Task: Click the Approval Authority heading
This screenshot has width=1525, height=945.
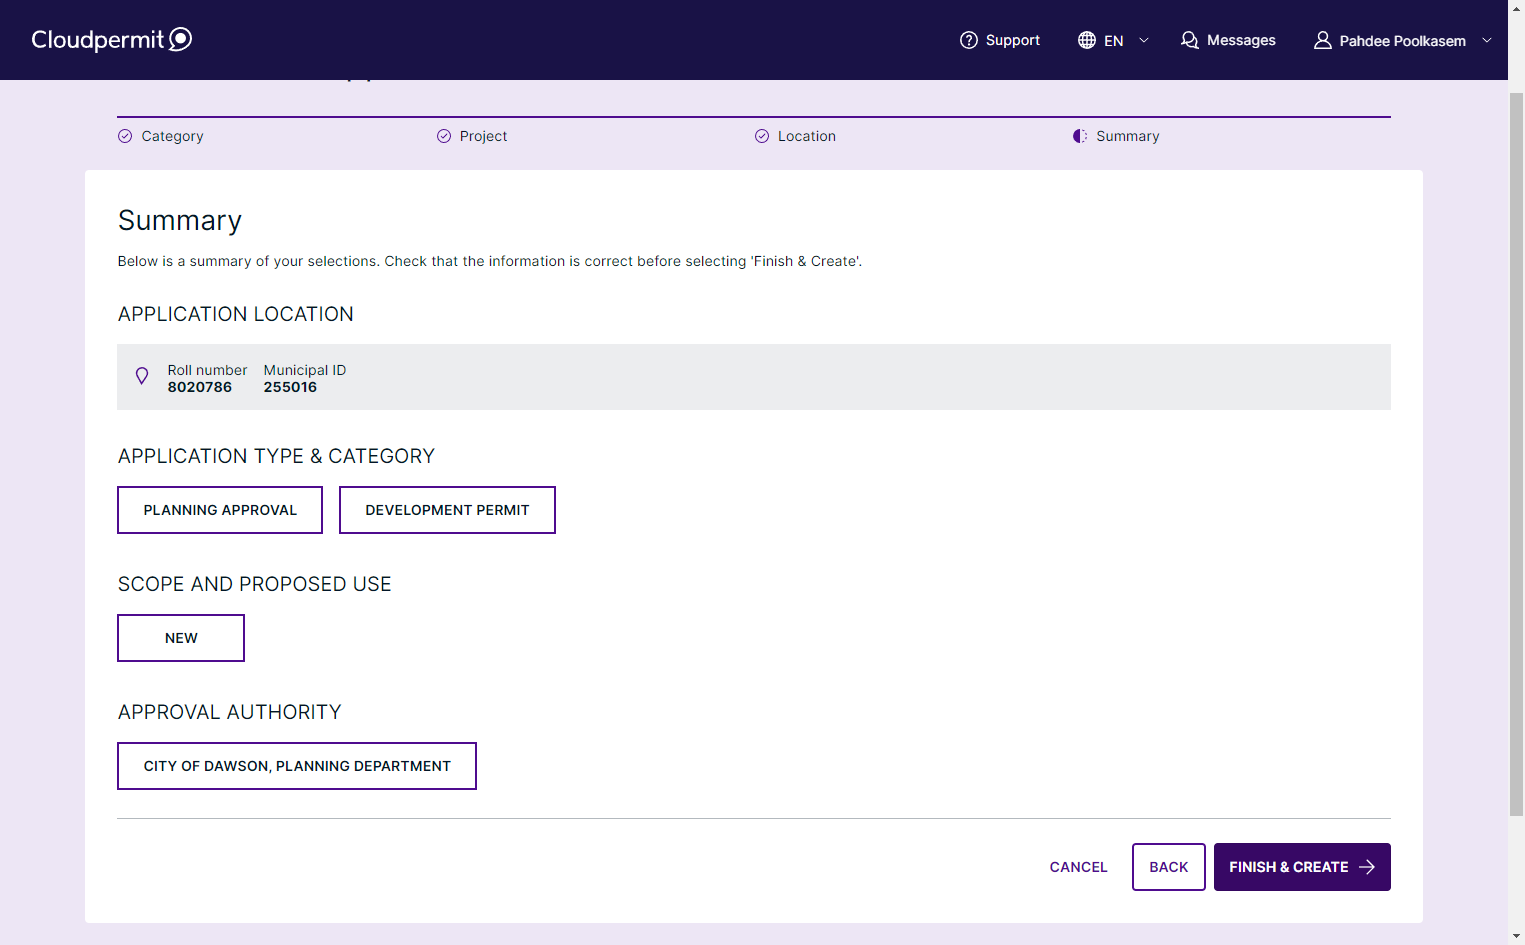Action: click(230, 712)
